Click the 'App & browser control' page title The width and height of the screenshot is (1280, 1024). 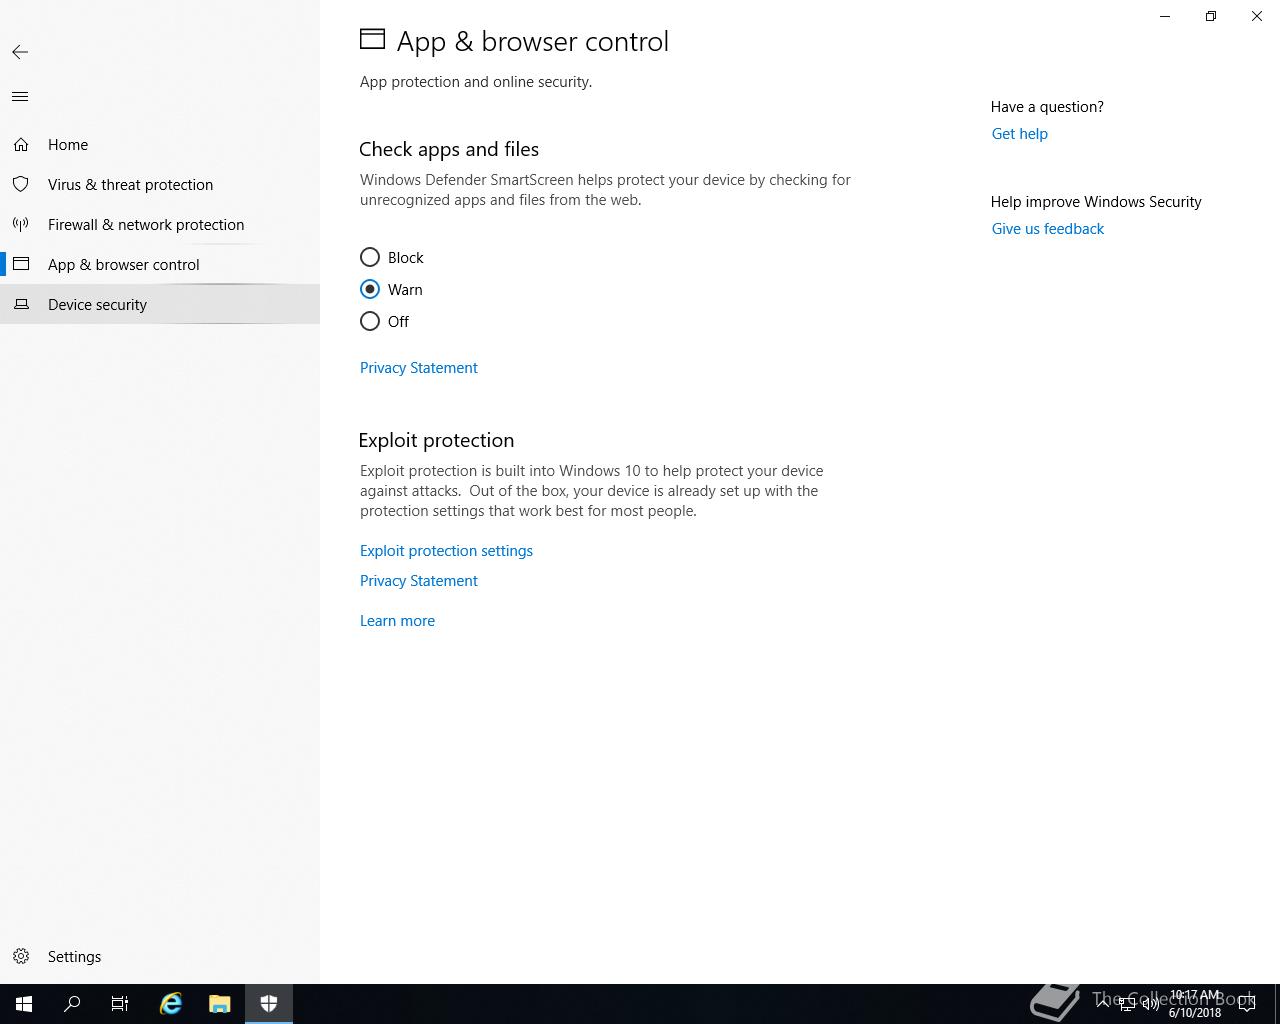(532, 42)
